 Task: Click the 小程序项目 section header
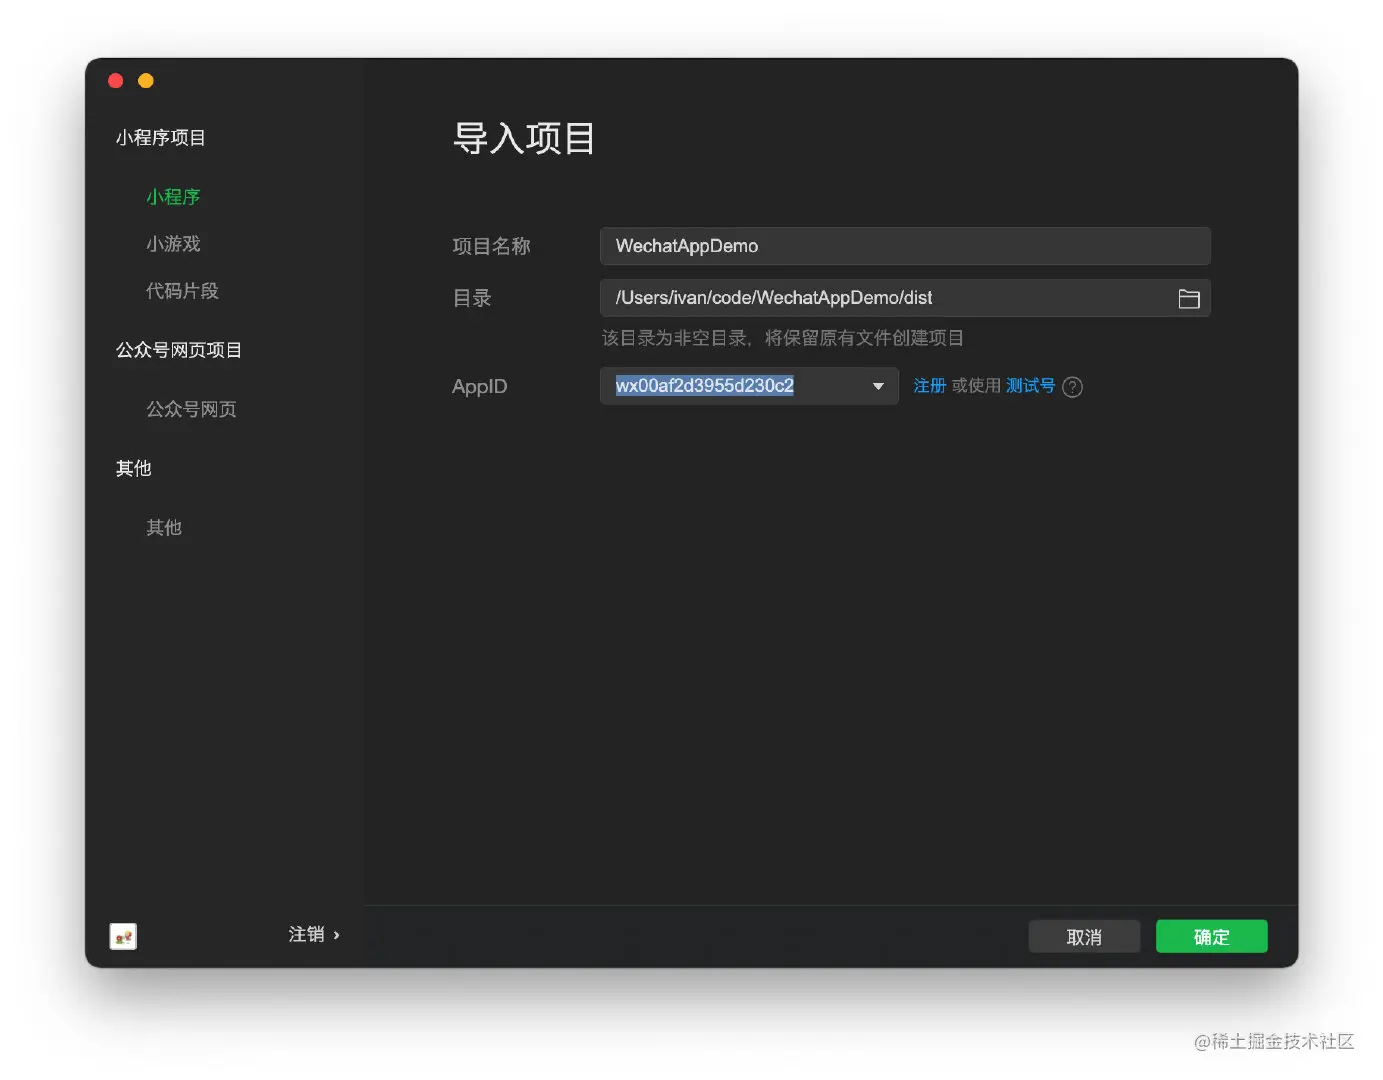(160, 137)
